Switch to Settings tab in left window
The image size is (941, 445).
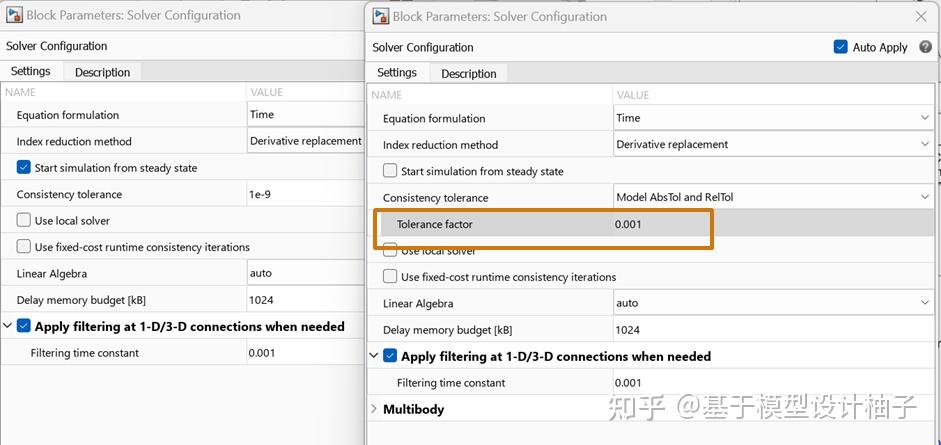coord(31,71)
